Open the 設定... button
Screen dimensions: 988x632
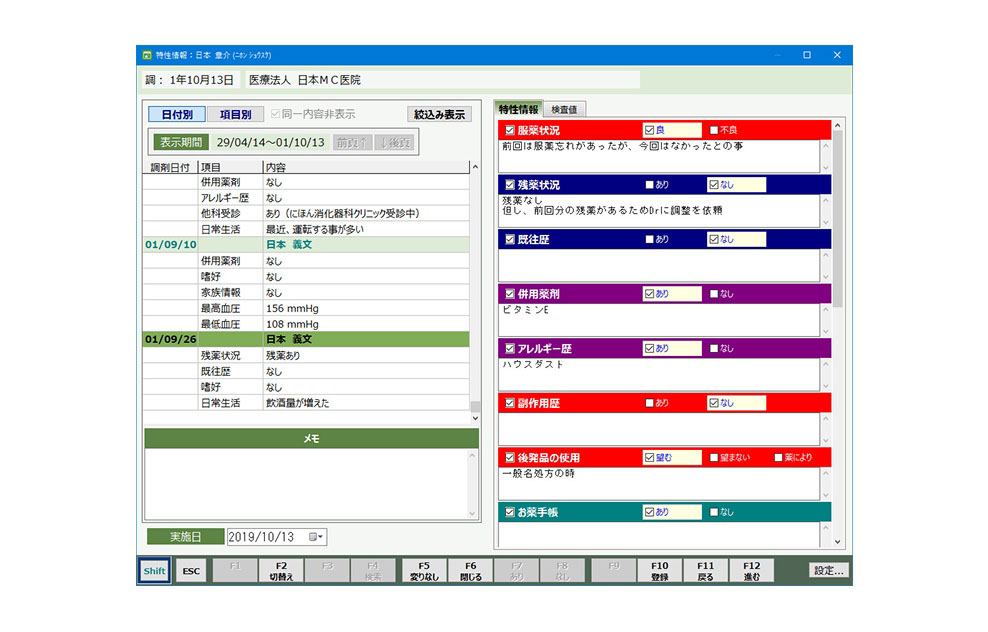pos(829,571)
